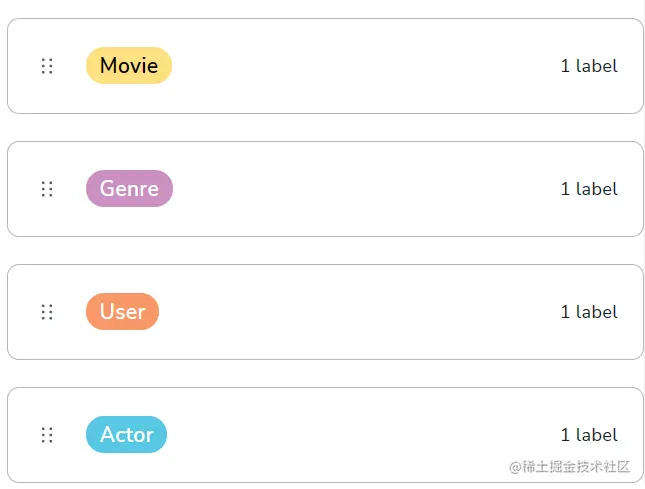645x489 pixels.
Task: Grab the drag handle beside Movie
Action: click(x=47, y=66)
